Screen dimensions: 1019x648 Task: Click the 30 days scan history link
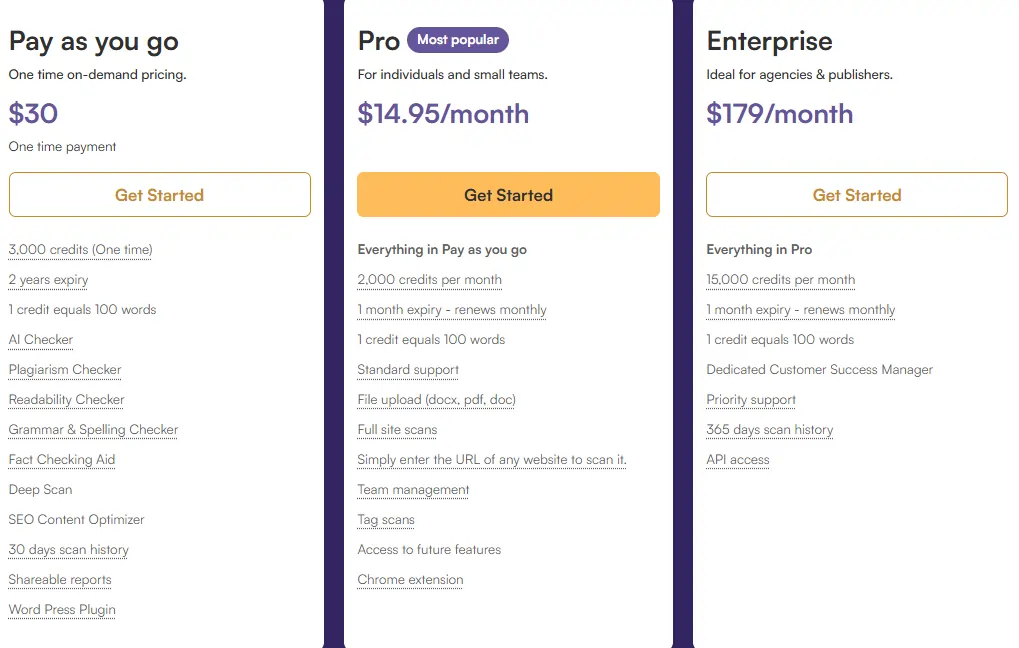tap(68, 550)
